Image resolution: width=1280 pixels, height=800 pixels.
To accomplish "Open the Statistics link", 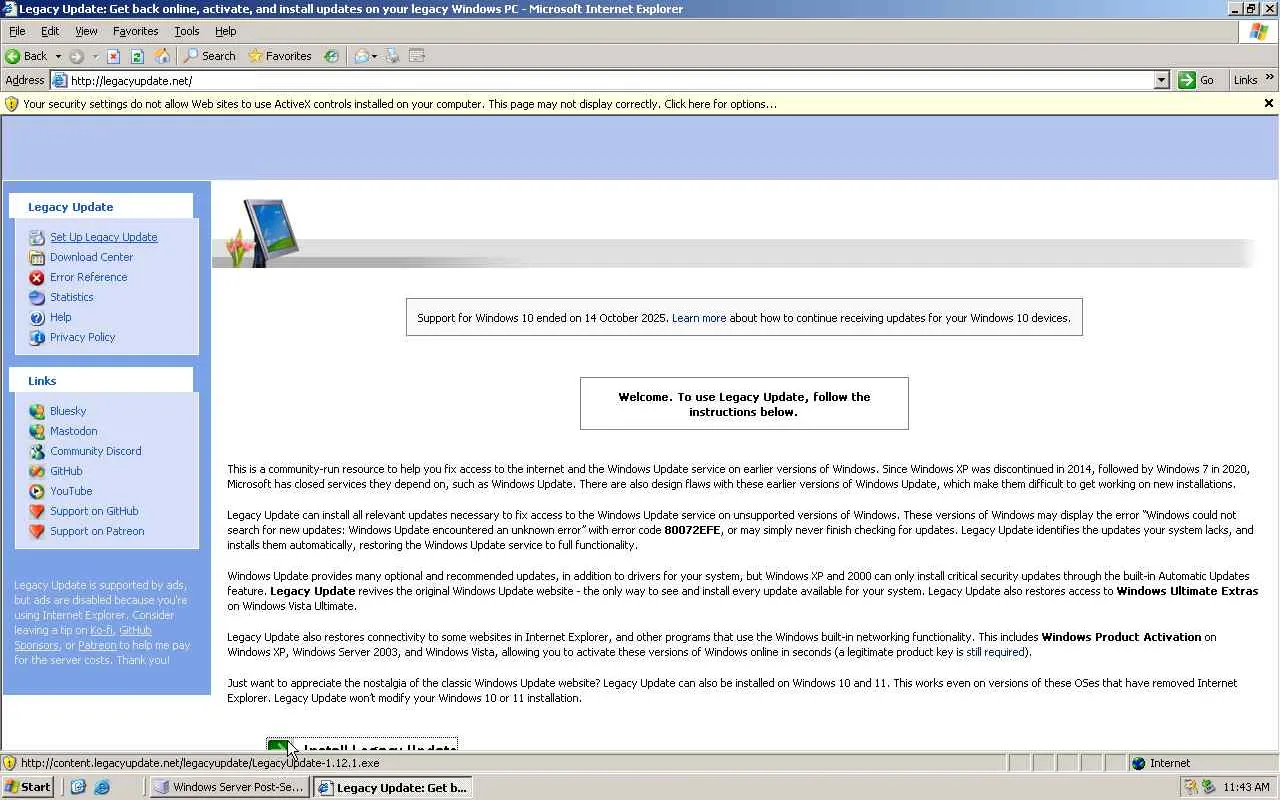I will (72, 297).
